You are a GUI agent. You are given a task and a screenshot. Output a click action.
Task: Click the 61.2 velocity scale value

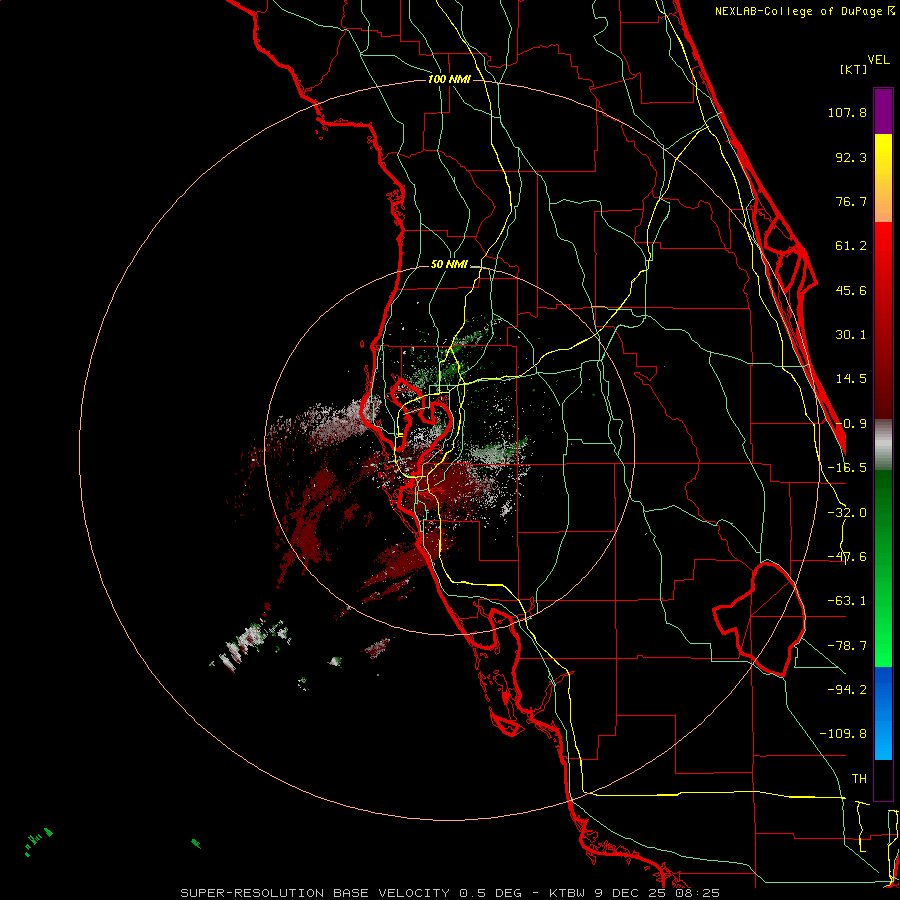tap(851, 246)
